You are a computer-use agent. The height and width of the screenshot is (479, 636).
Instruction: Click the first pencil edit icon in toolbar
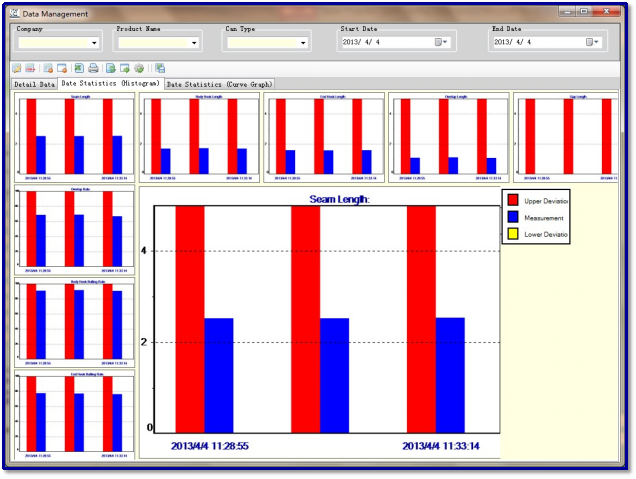pos(16,68)
